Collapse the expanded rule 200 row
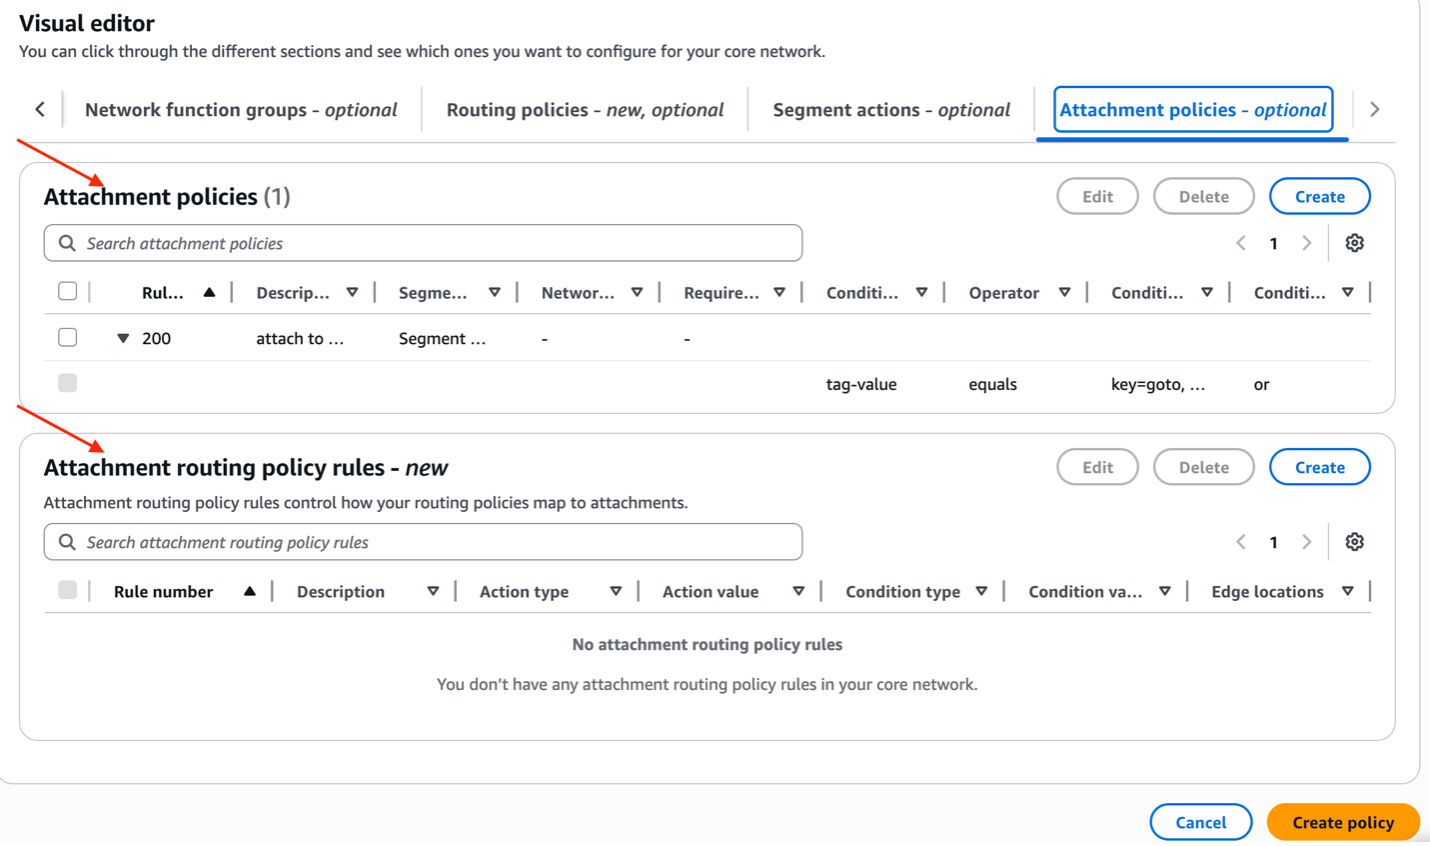 click(123, 338)
